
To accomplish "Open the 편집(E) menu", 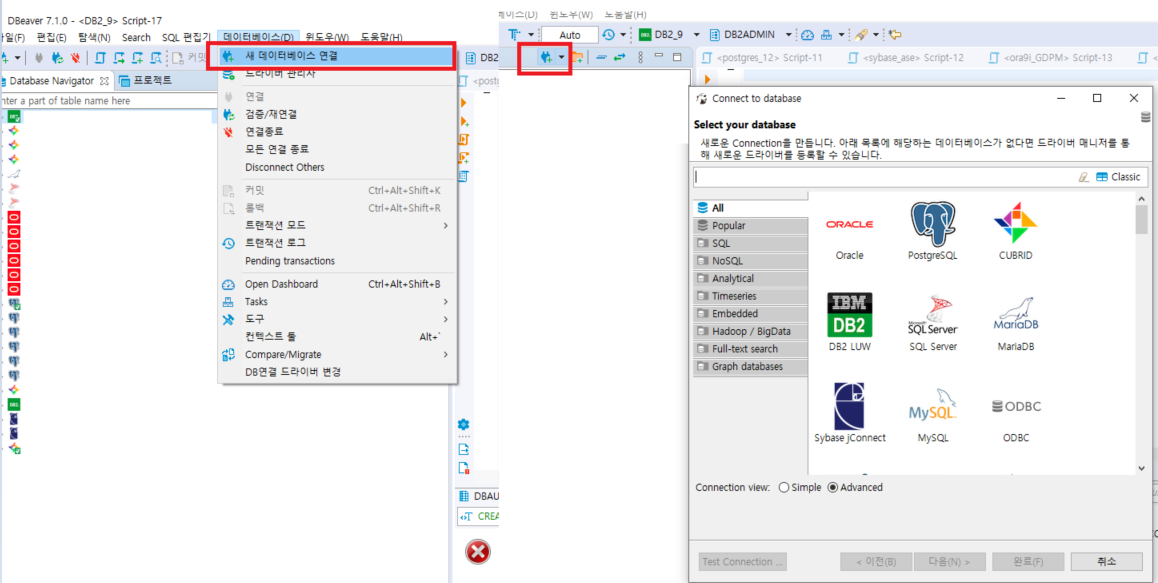I will point(51,37).
